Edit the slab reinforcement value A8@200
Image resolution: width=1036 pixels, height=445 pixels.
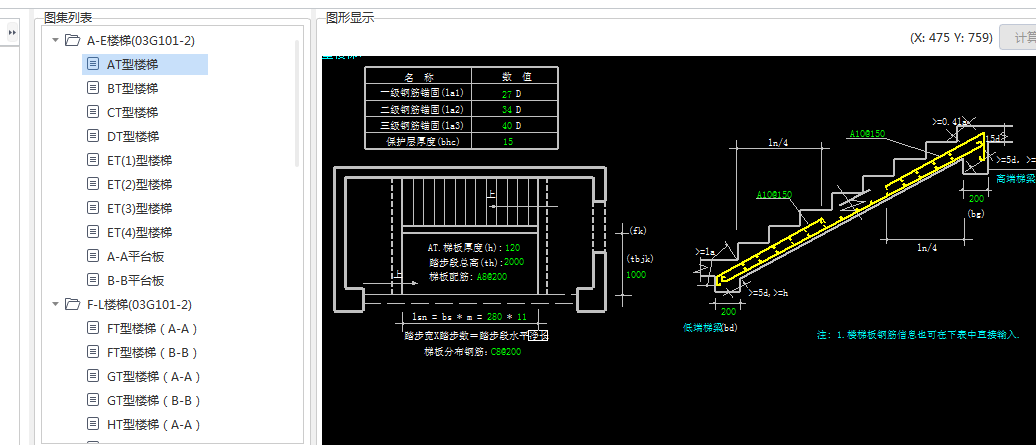click(x=492, y=277)
